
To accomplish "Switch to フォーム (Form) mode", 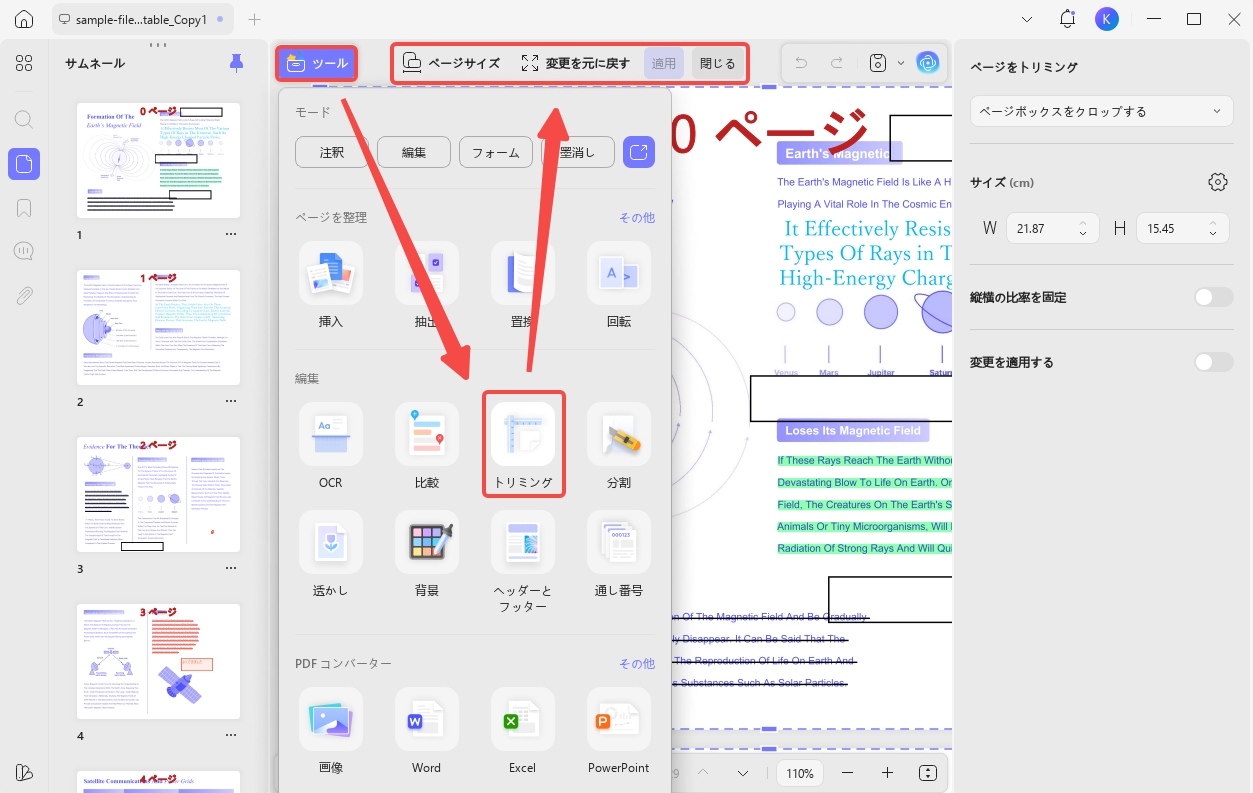I will (496, 153).
